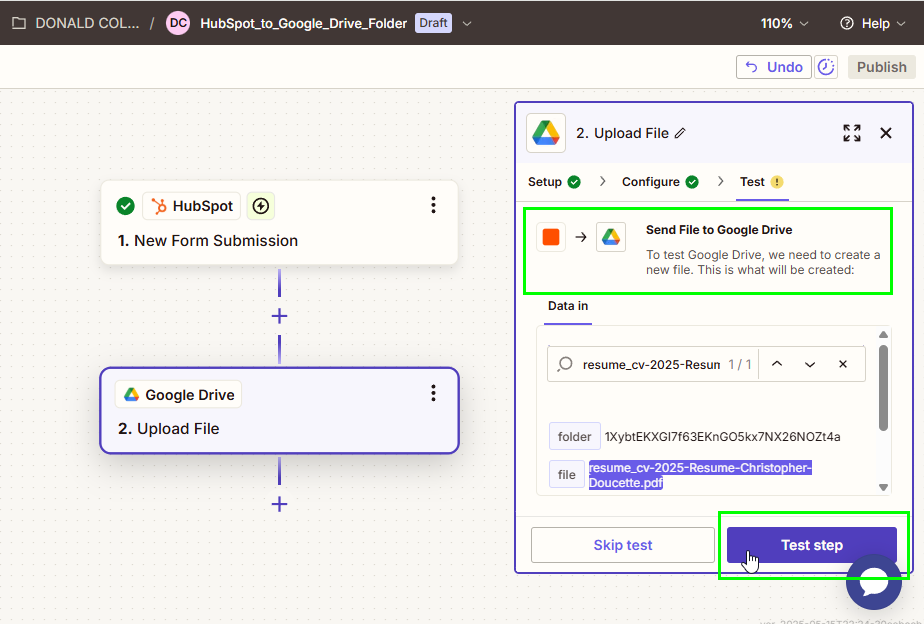Click the 1 / 1 match counter
Screen dimensions: 924x624
point(740,365)
